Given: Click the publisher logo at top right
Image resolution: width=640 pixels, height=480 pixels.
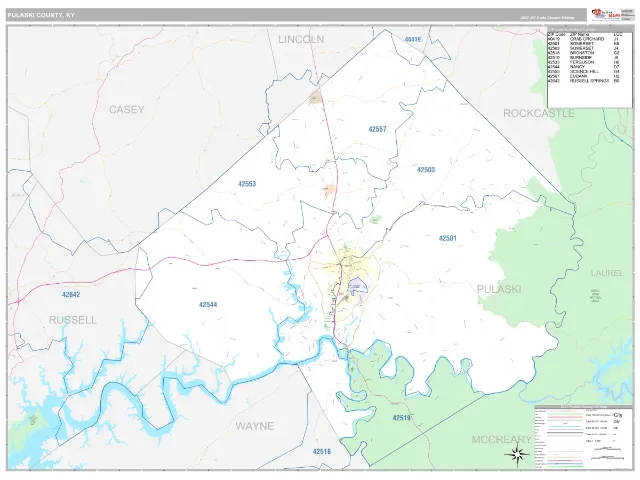Looking at the screenshot, I should pos(605,14).
